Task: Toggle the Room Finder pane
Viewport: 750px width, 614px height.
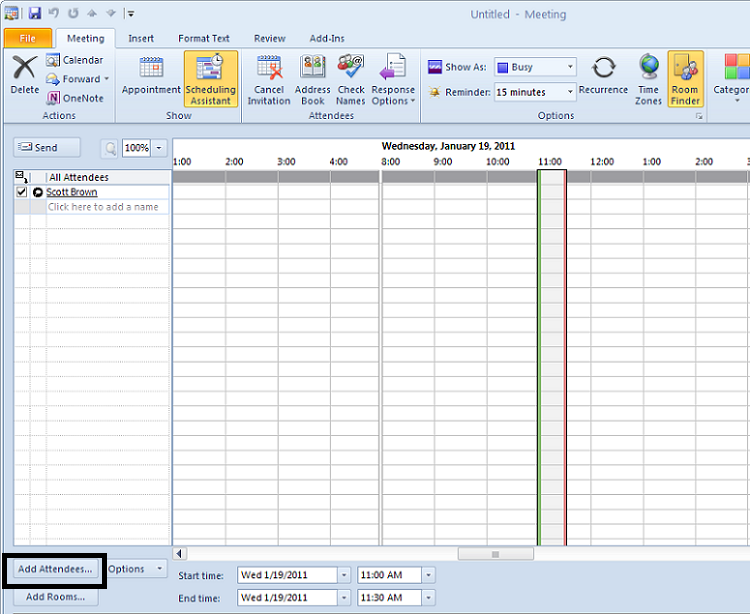Action: pyautogui.click(x=685, y=79)
